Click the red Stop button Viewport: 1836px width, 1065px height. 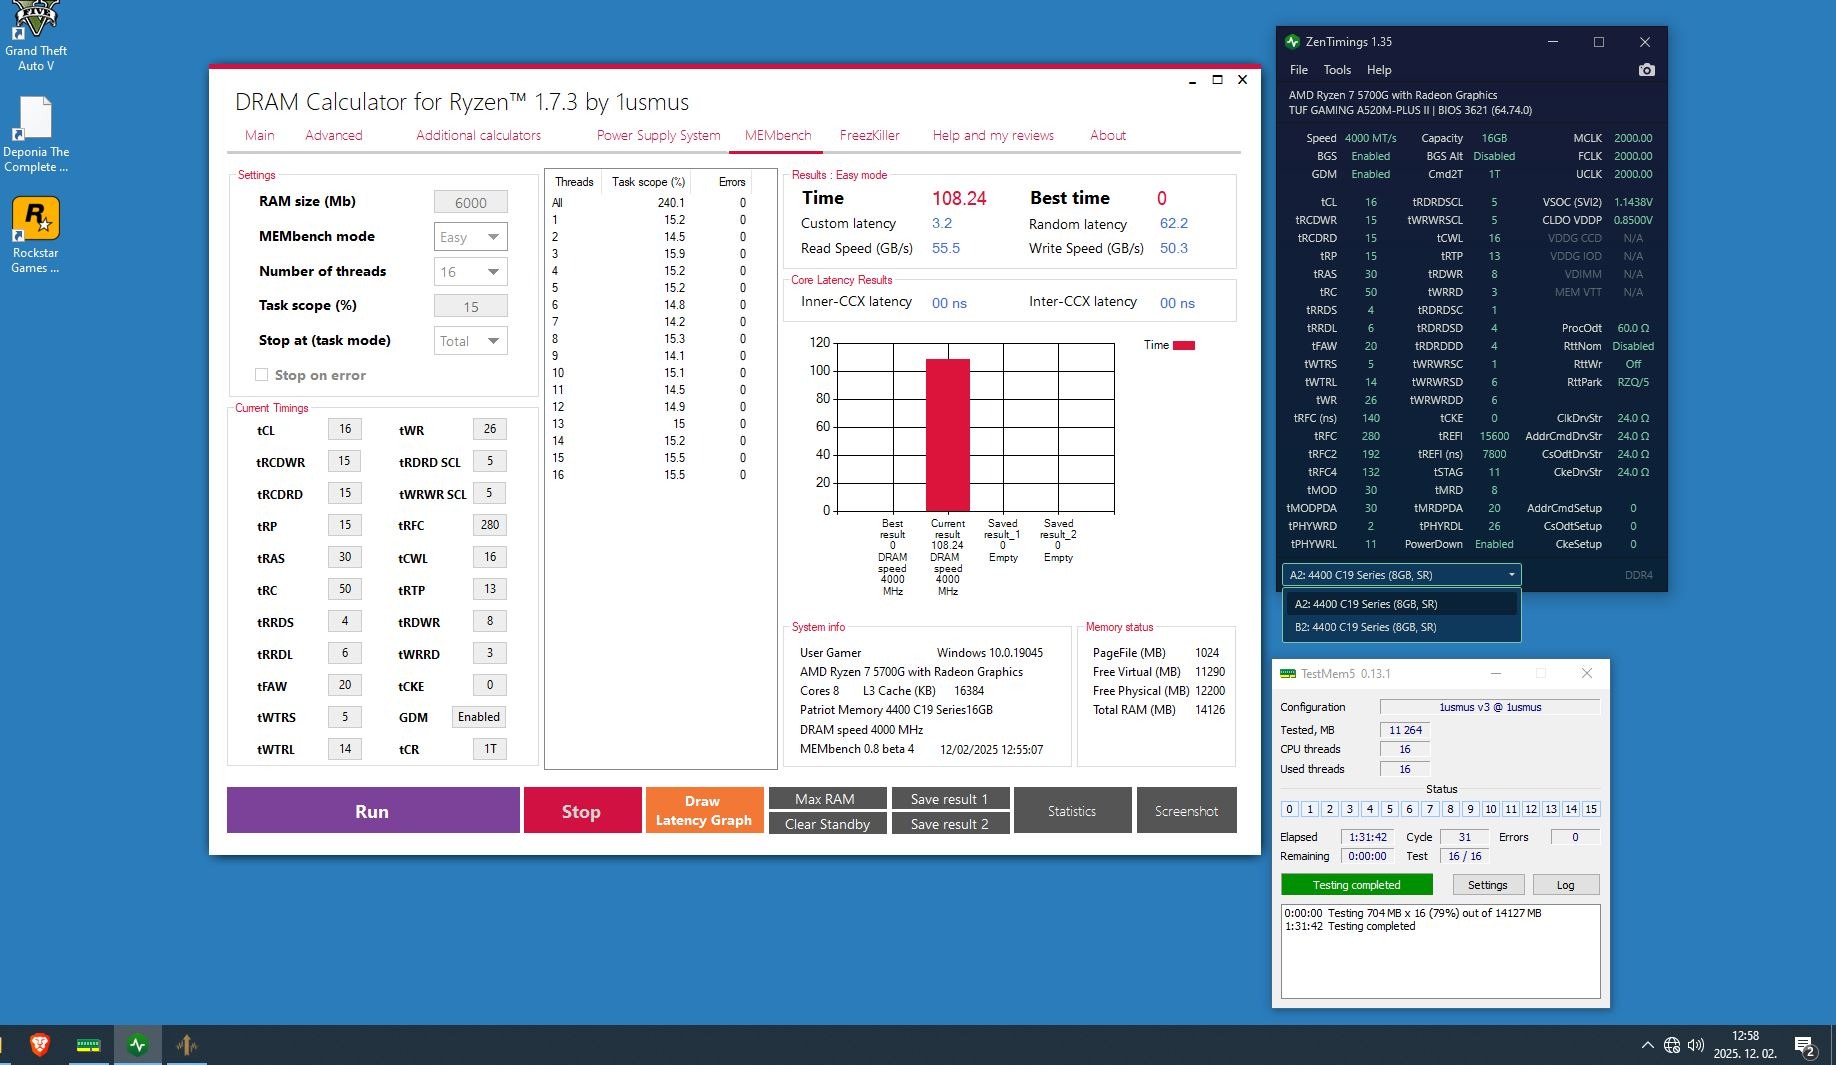click(582, 810)
